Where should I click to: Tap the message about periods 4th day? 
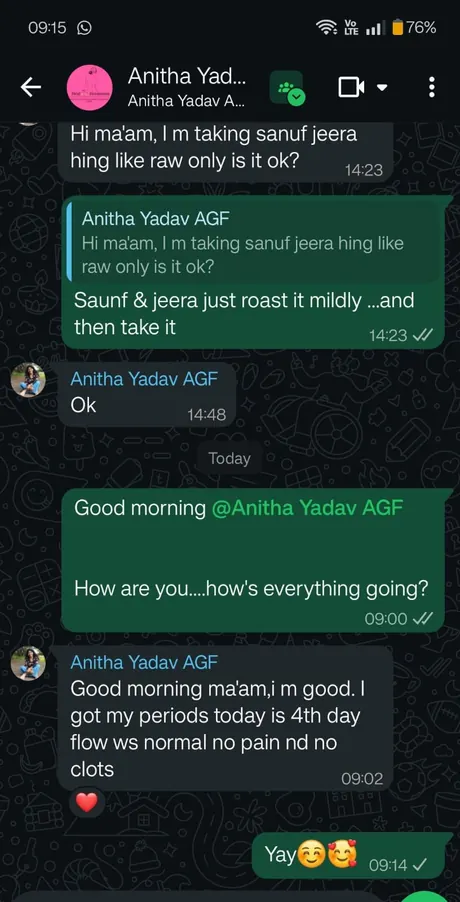tap(225, 718)
